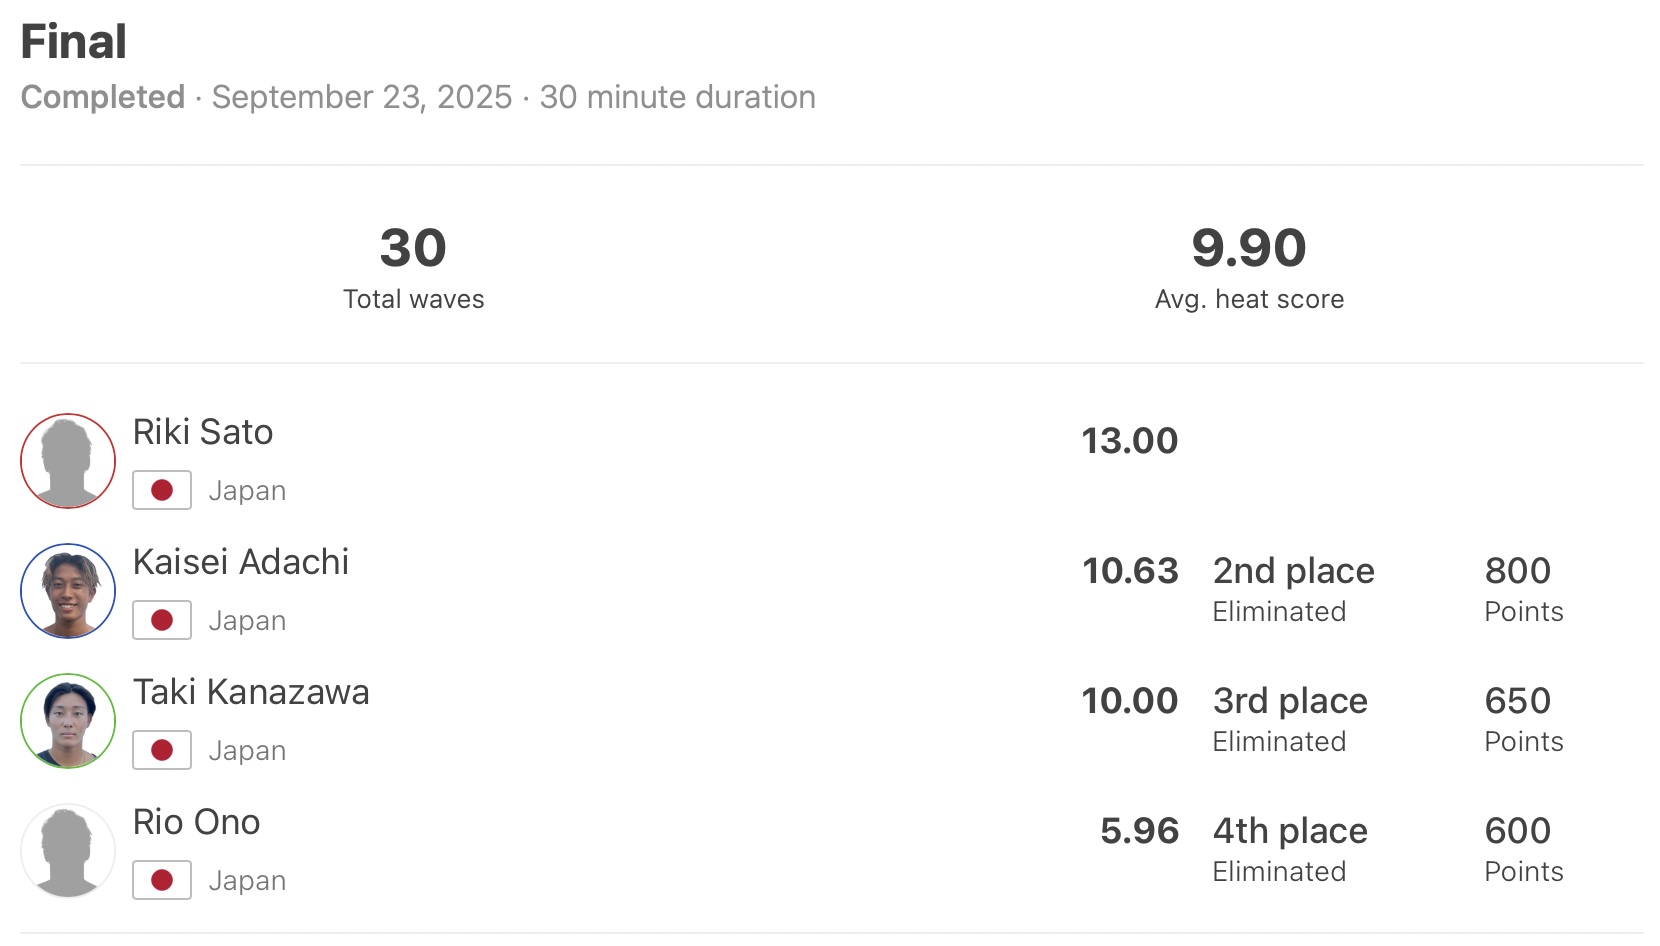
Task: Open Kaisei Adachi's athlete name link
Action: 241,562
